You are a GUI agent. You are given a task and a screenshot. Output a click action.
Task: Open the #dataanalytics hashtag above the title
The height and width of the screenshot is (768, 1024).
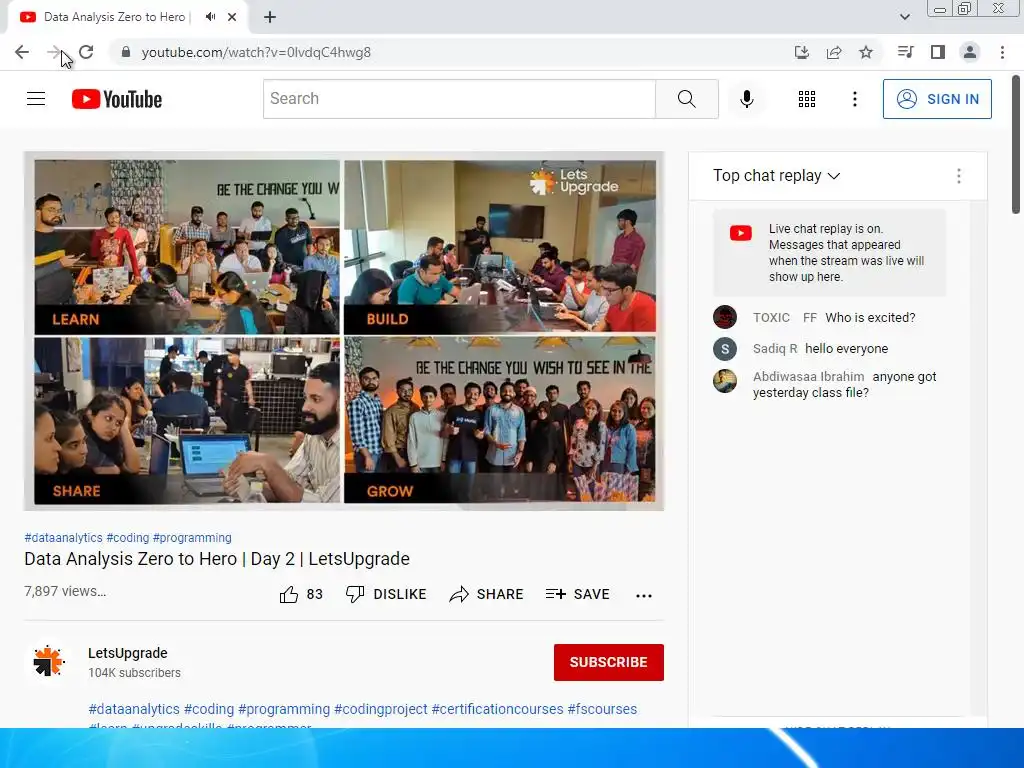coord(63,537)
